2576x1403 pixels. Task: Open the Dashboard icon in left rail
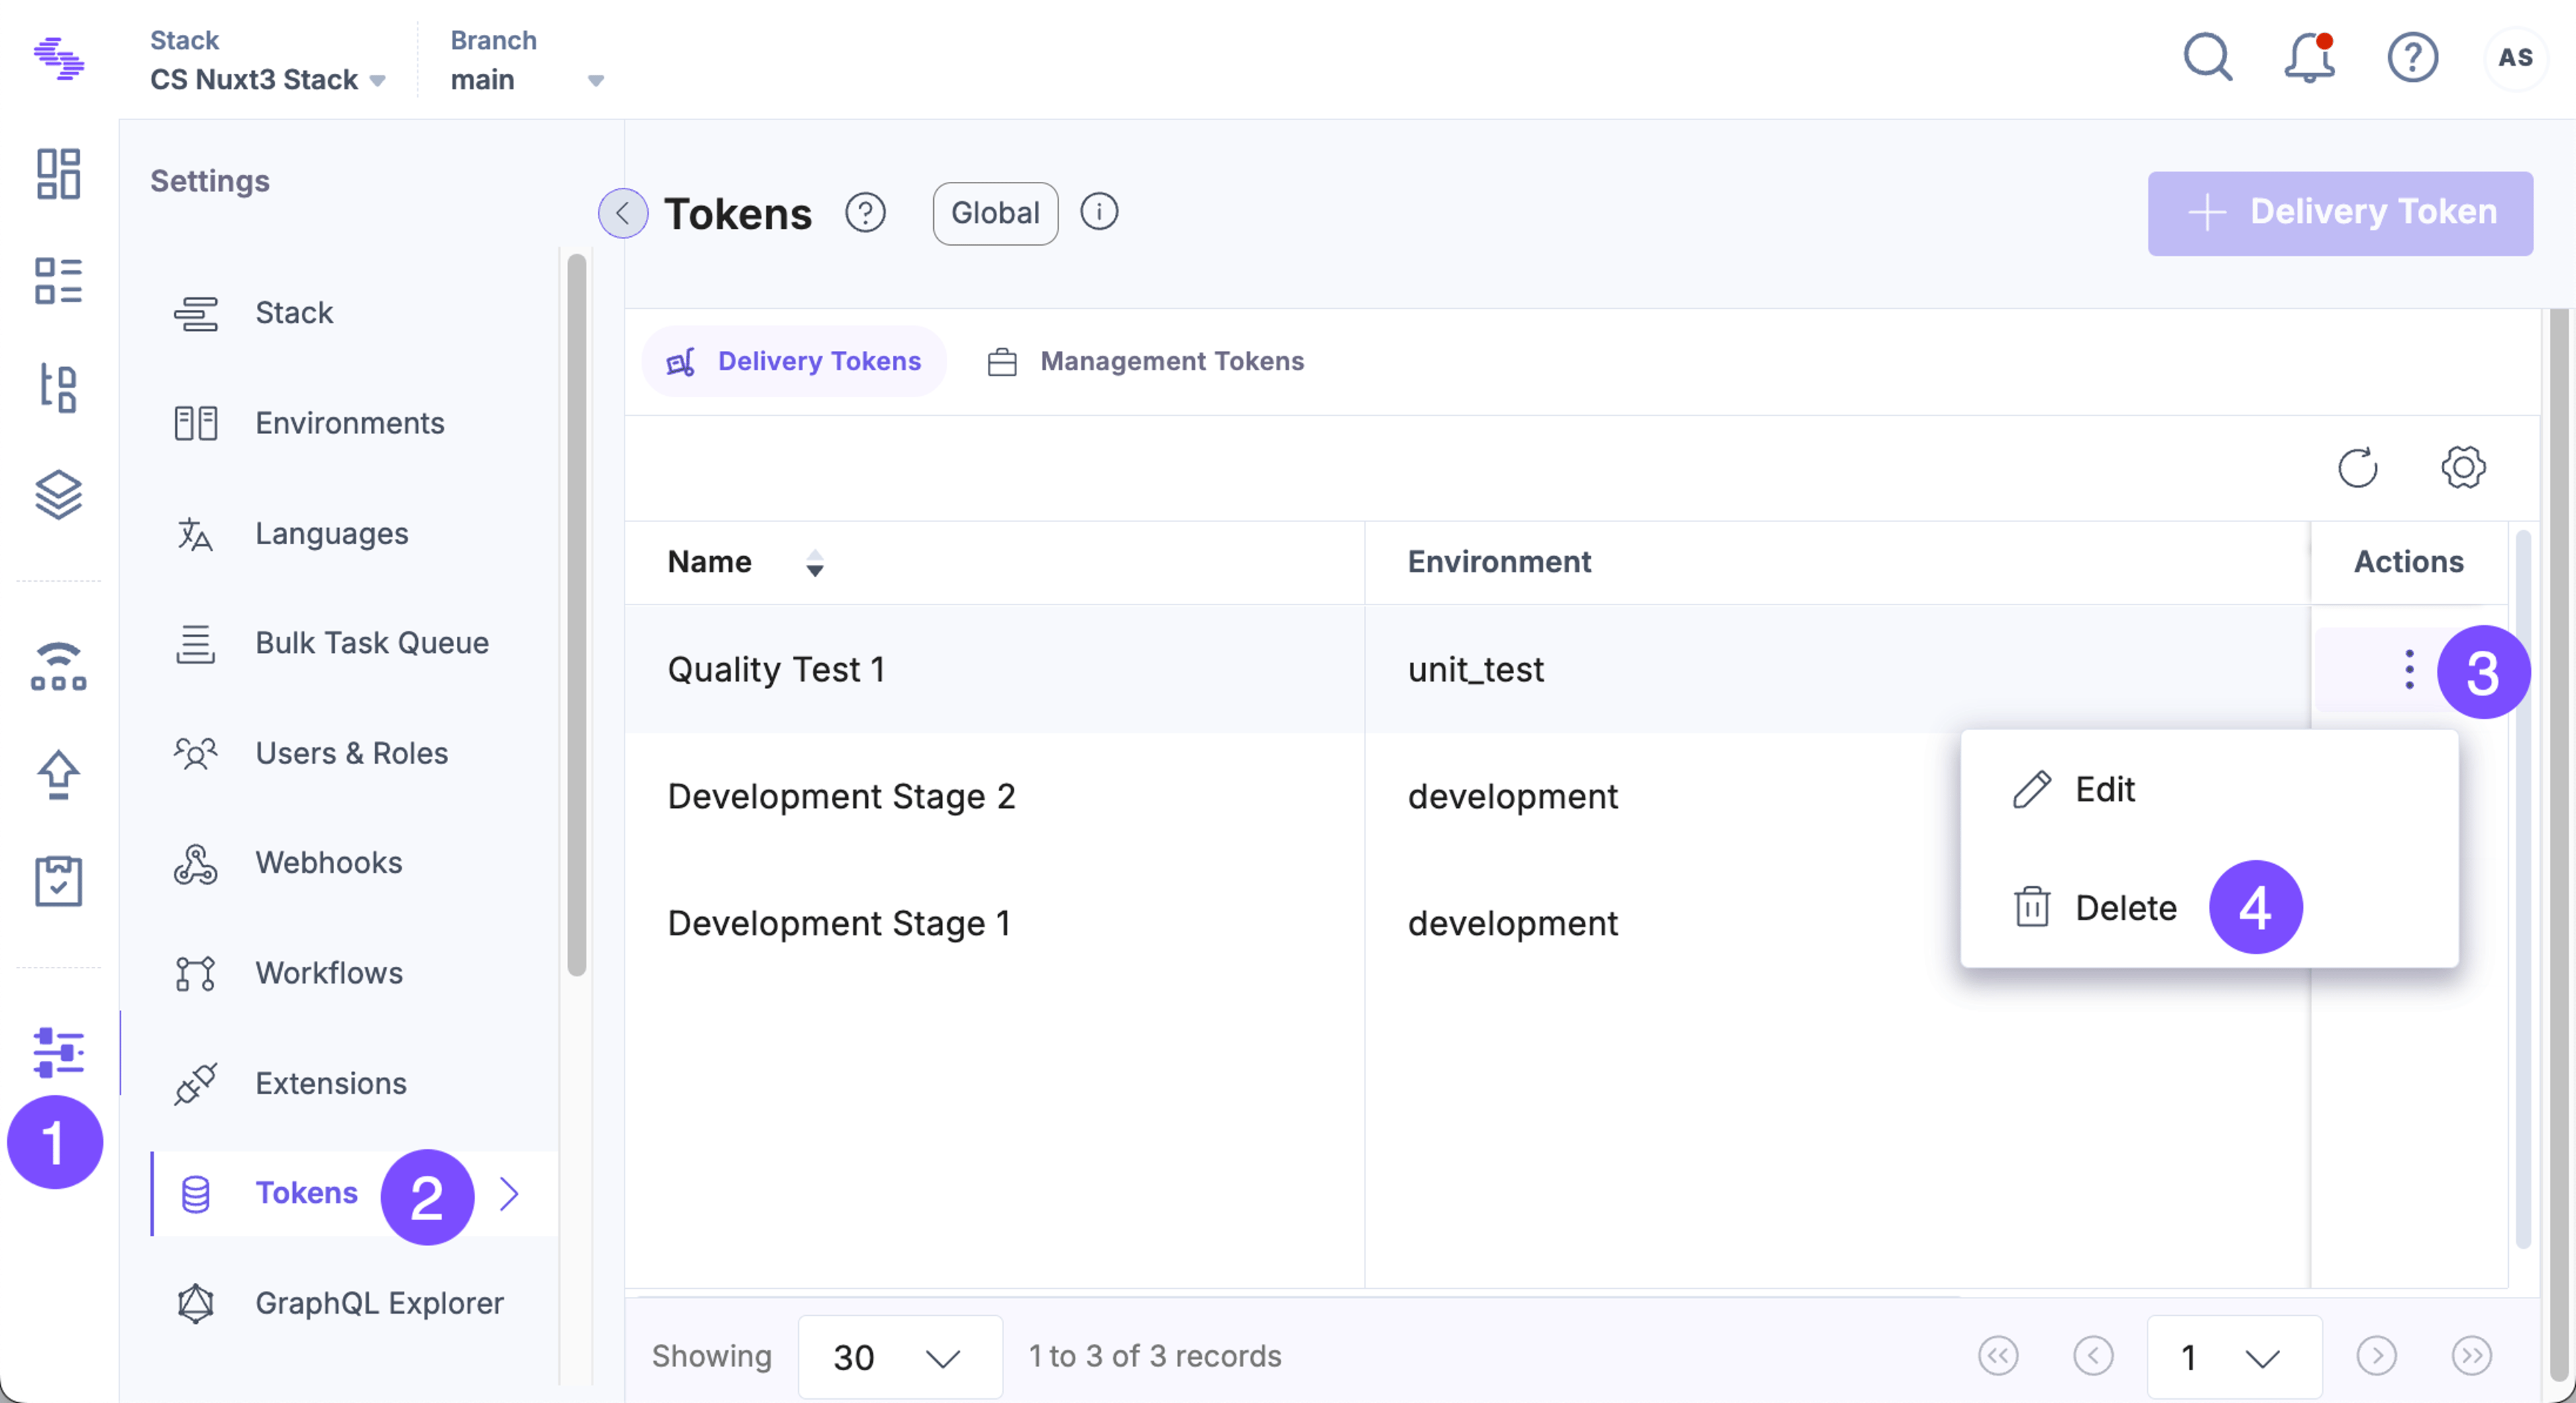click(x=58, y=174)
